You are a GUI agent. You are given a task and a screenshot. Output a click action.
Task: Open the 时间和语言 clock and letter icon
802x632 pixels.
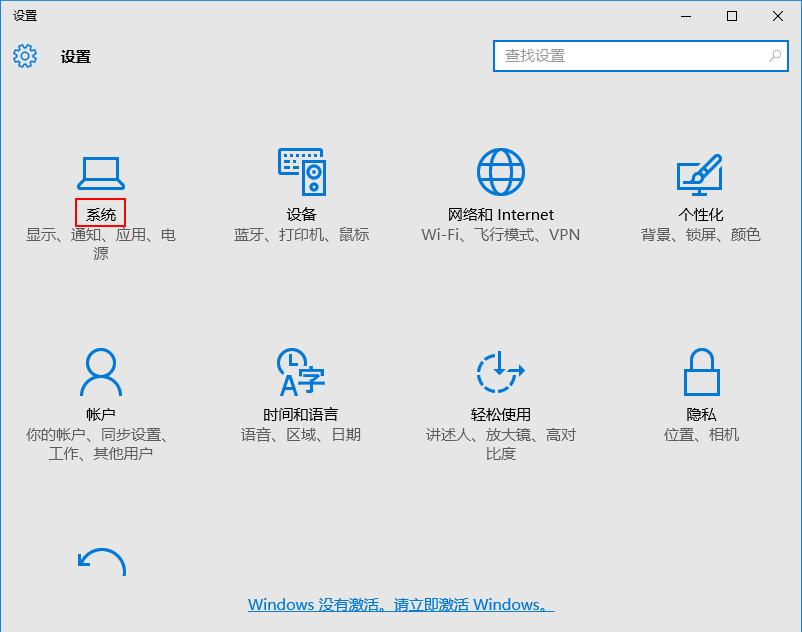pos(302,372)
